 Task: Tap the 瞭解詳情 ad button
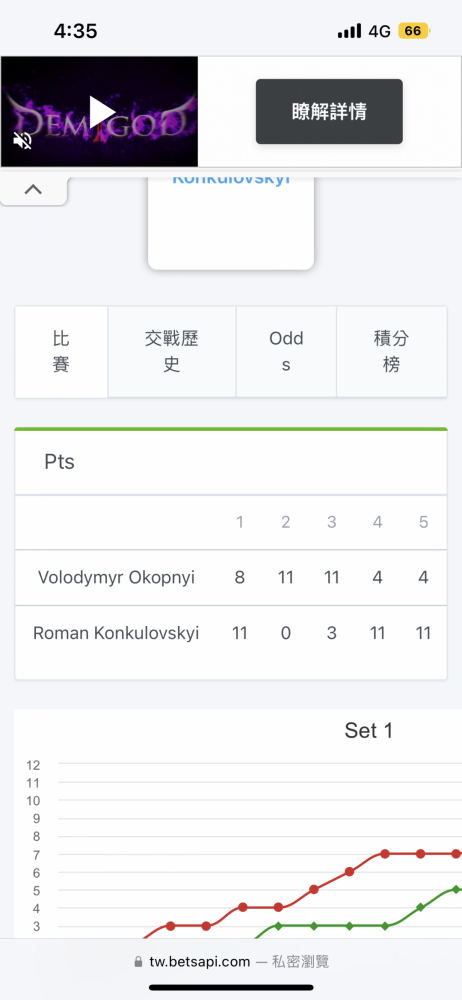329,112
